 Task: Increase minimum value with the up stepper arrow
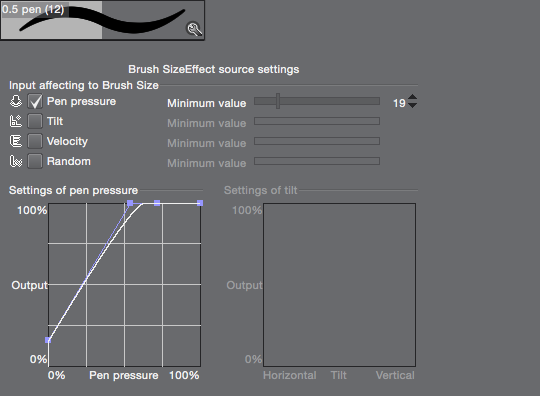coord(412,97)
